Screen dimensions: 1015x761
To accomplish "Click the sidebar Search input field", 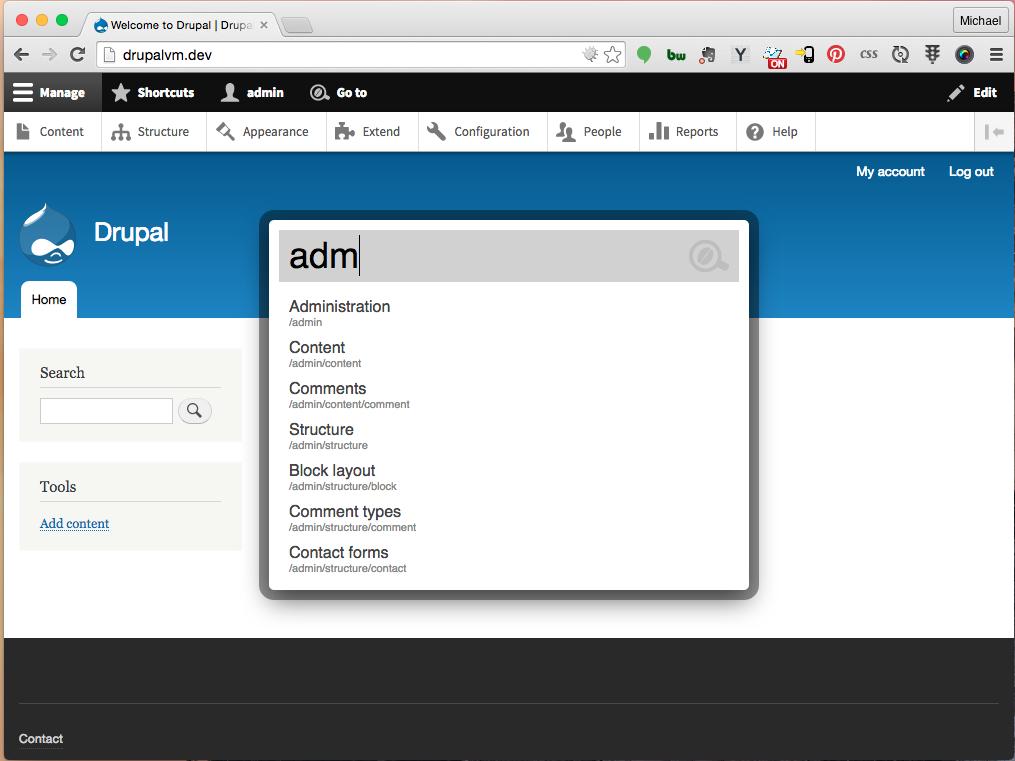I will pos(106,411).
